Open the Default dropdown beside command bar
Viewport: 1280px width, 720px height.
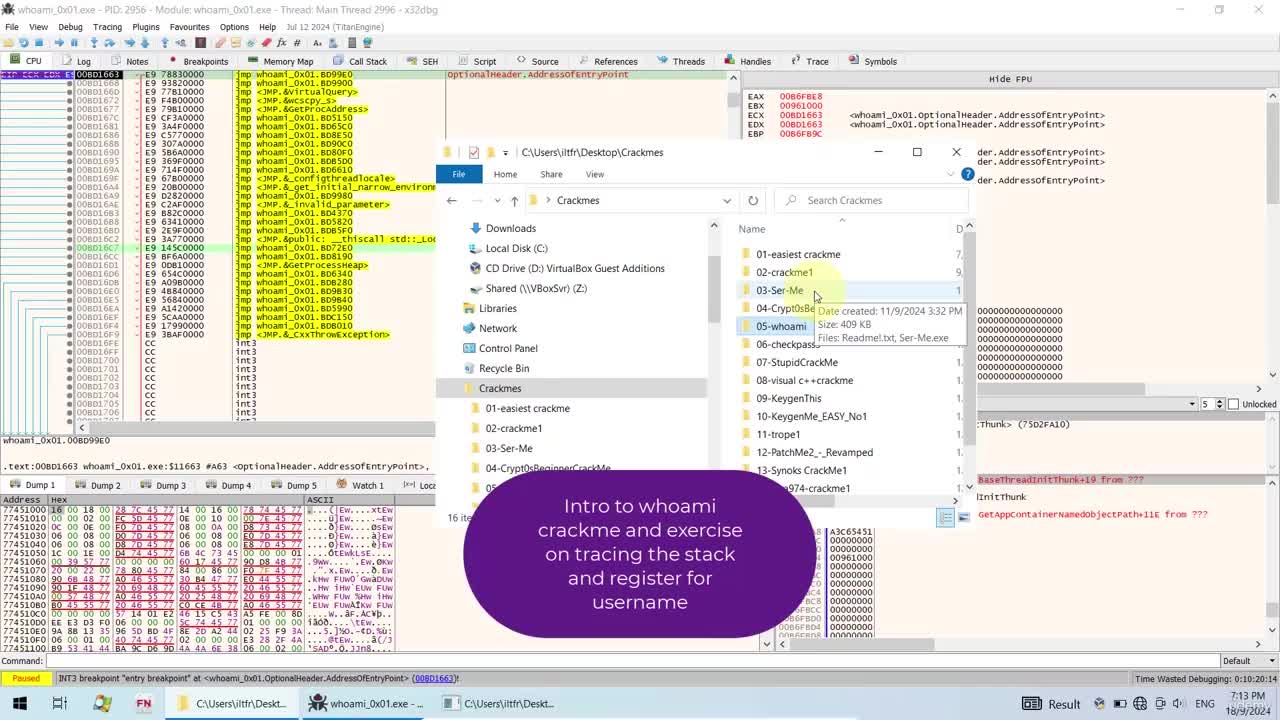click(1244, 661)
